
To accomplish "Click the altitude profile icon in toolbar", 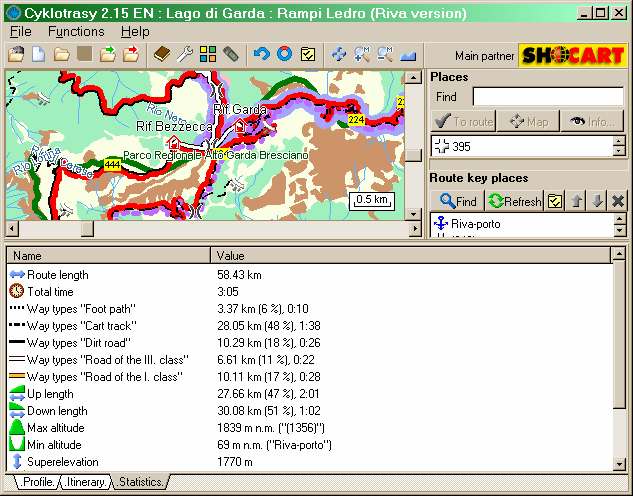I will (408, 54).
